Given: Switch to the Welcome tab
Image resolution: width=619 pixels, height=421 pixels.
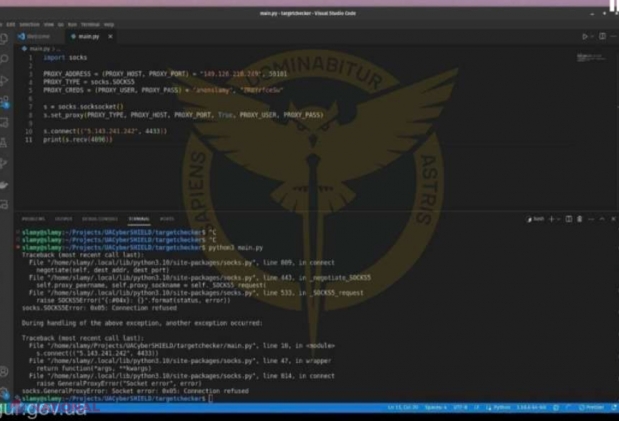Looking at the screenshot, I should coord(38,36).
